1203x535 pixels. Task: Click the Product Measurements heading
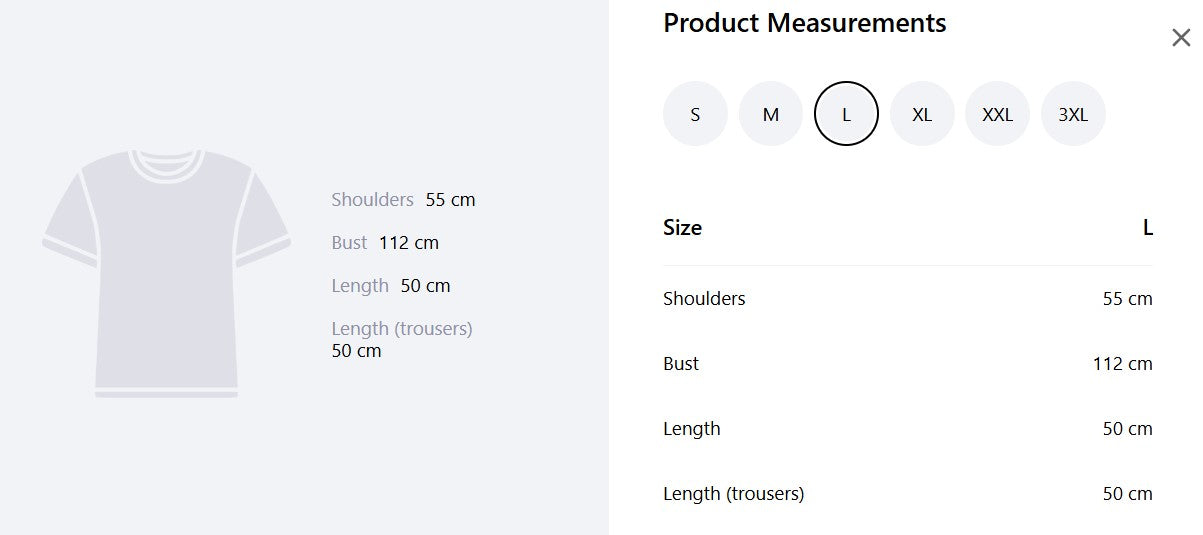804,23
